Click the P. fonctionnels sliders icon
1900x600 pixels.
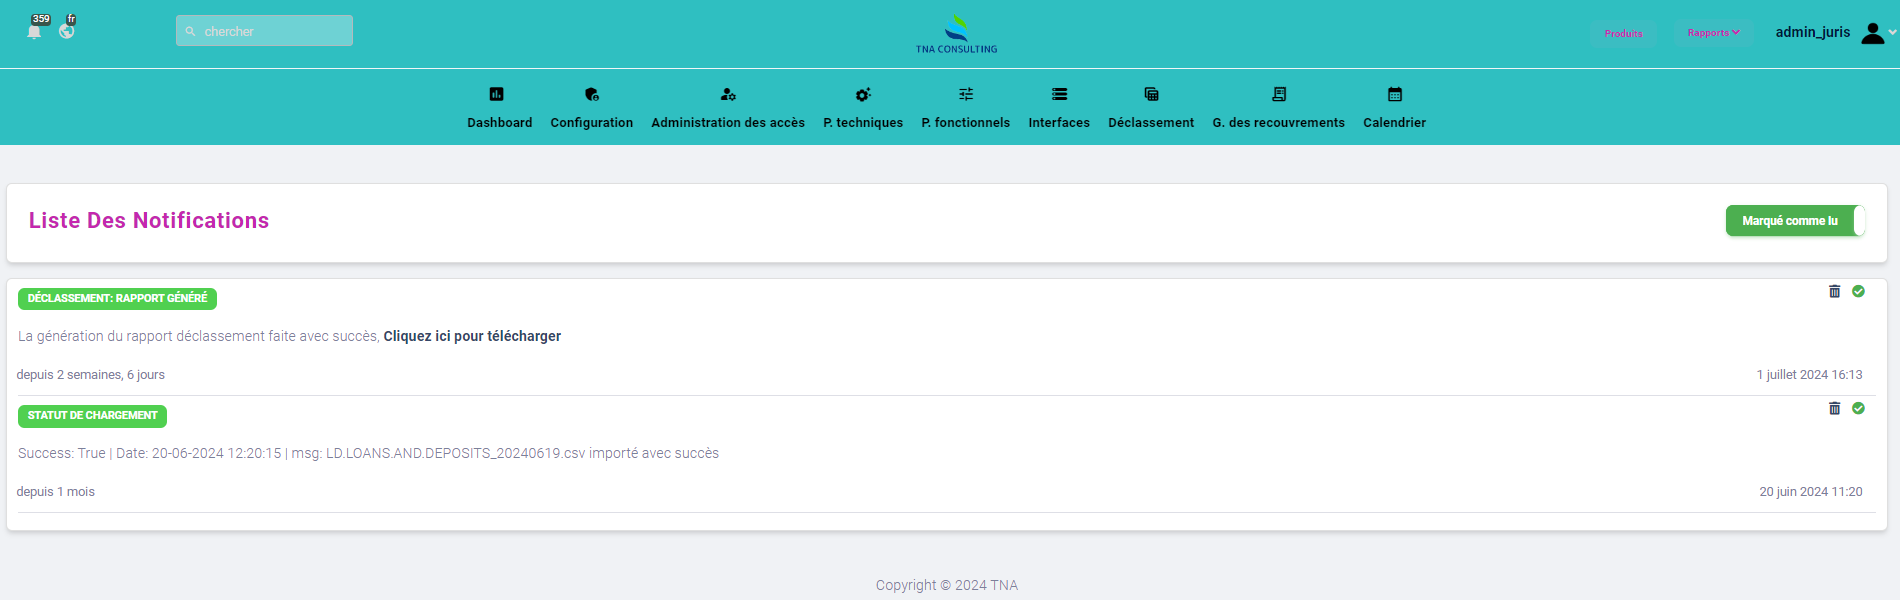965,94
